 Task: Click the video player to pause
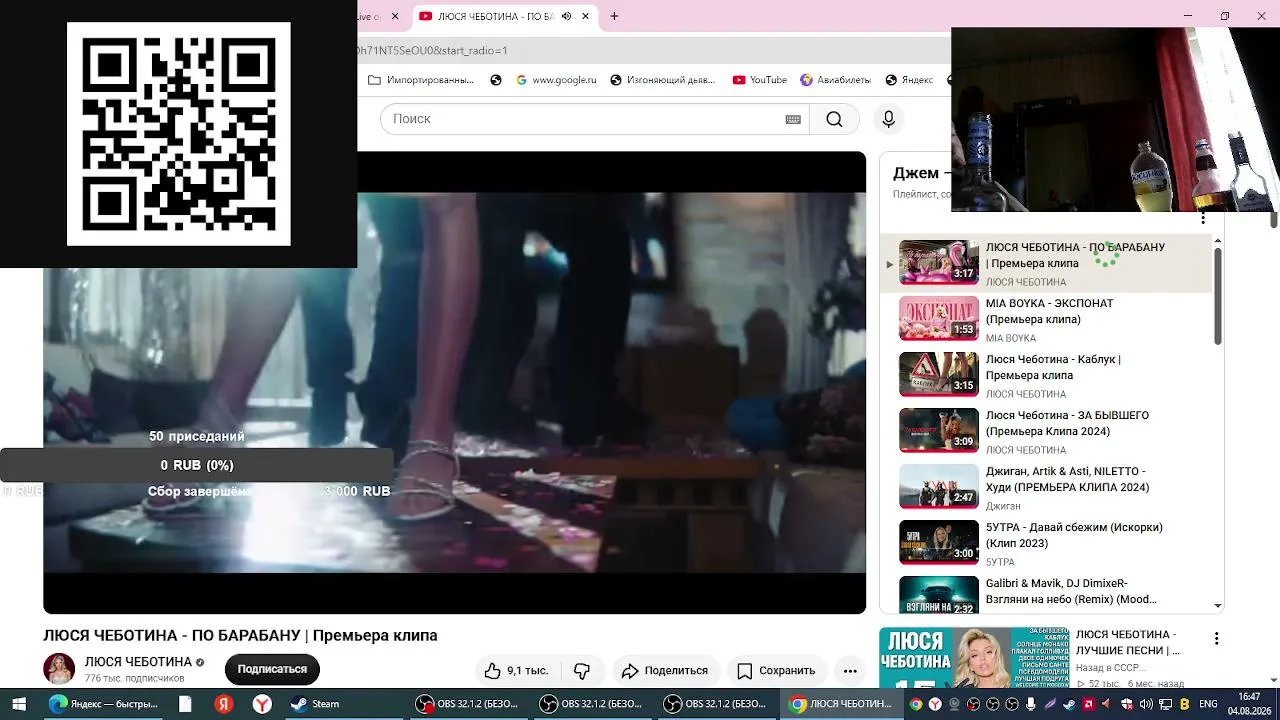click(x=455, y=383)
